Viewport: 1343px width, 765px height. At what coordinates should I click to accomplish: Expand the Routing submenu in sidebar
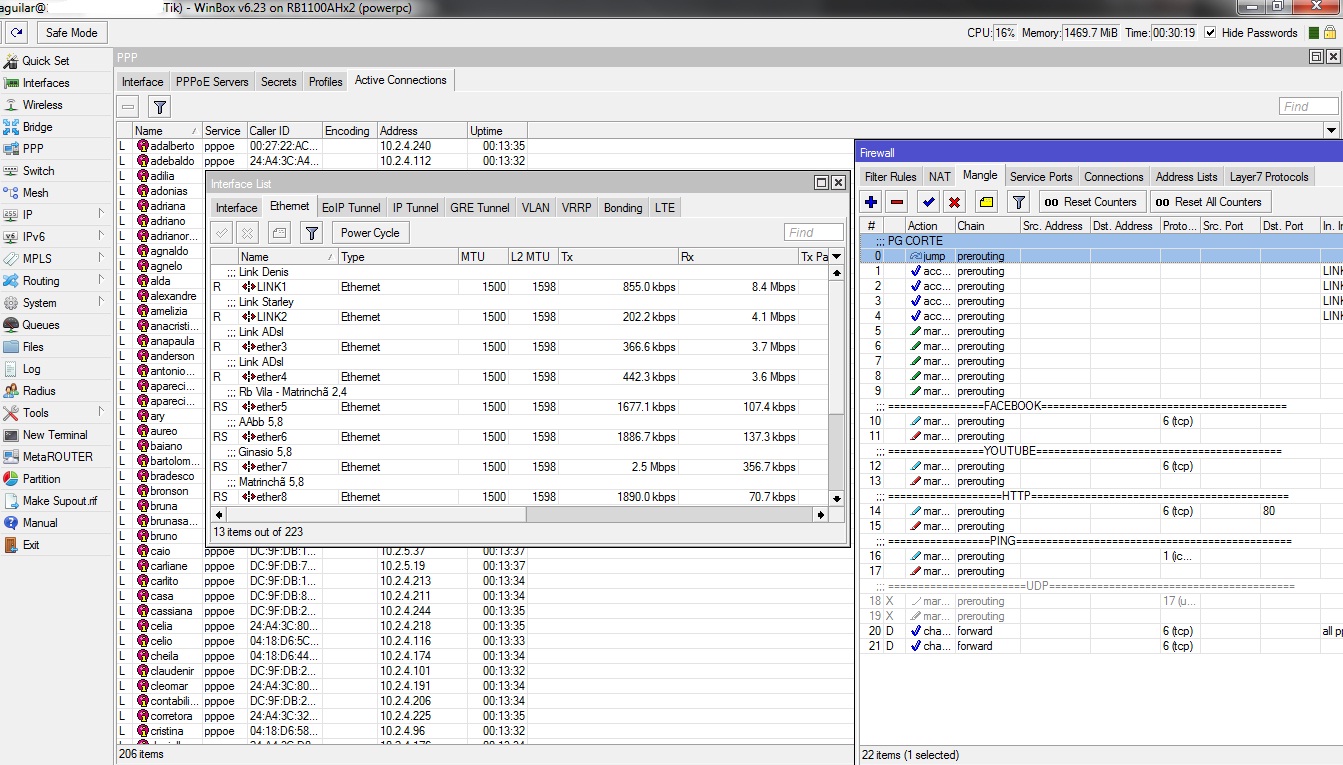(41, 281)
